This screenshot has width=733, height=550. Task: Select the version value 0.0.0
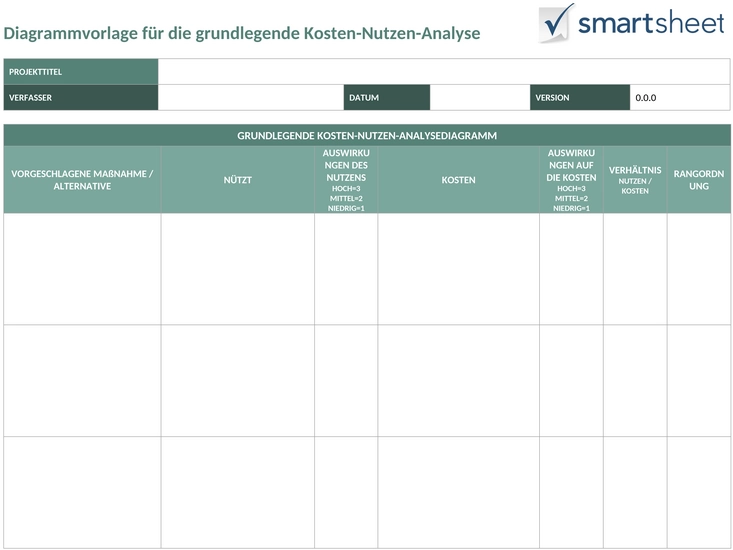[x=646, y=98]
